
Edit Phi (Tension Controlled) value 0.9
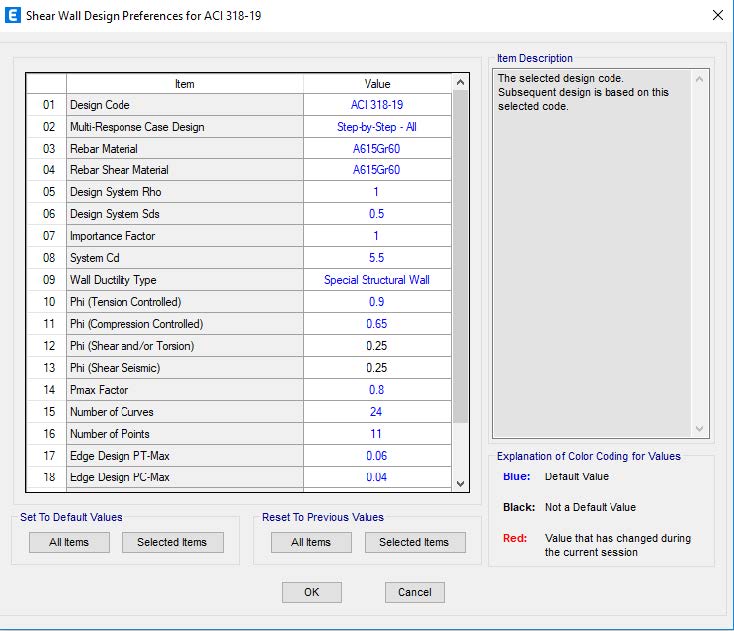[377, 302]
